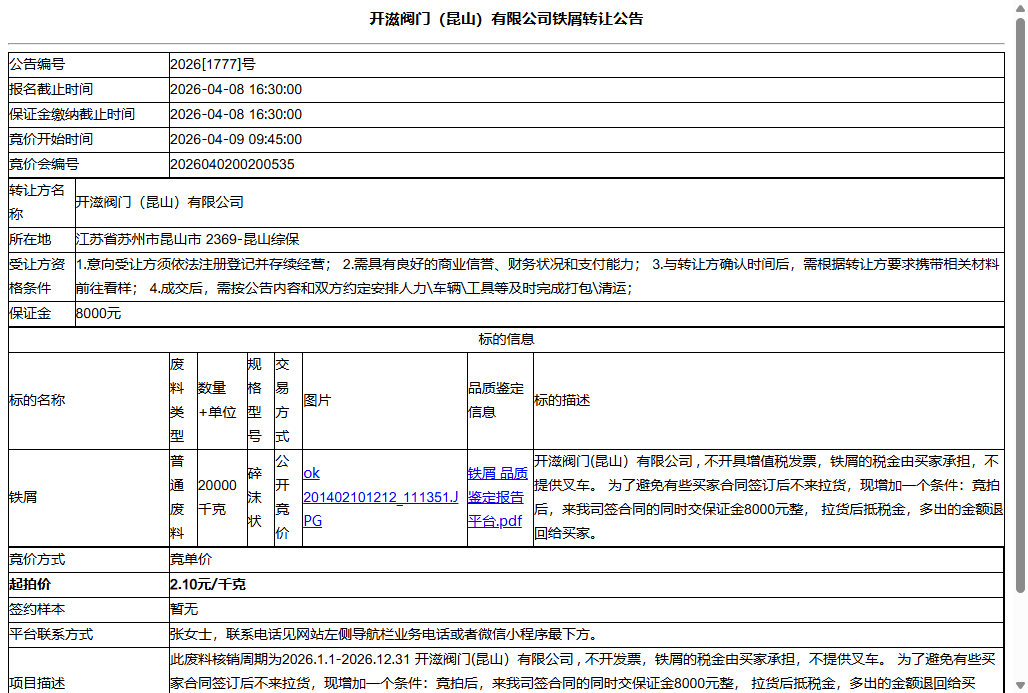1028x693 pixels.
Task: Click the 签约样本 value 暂无
Action: [x=184, y=609]
